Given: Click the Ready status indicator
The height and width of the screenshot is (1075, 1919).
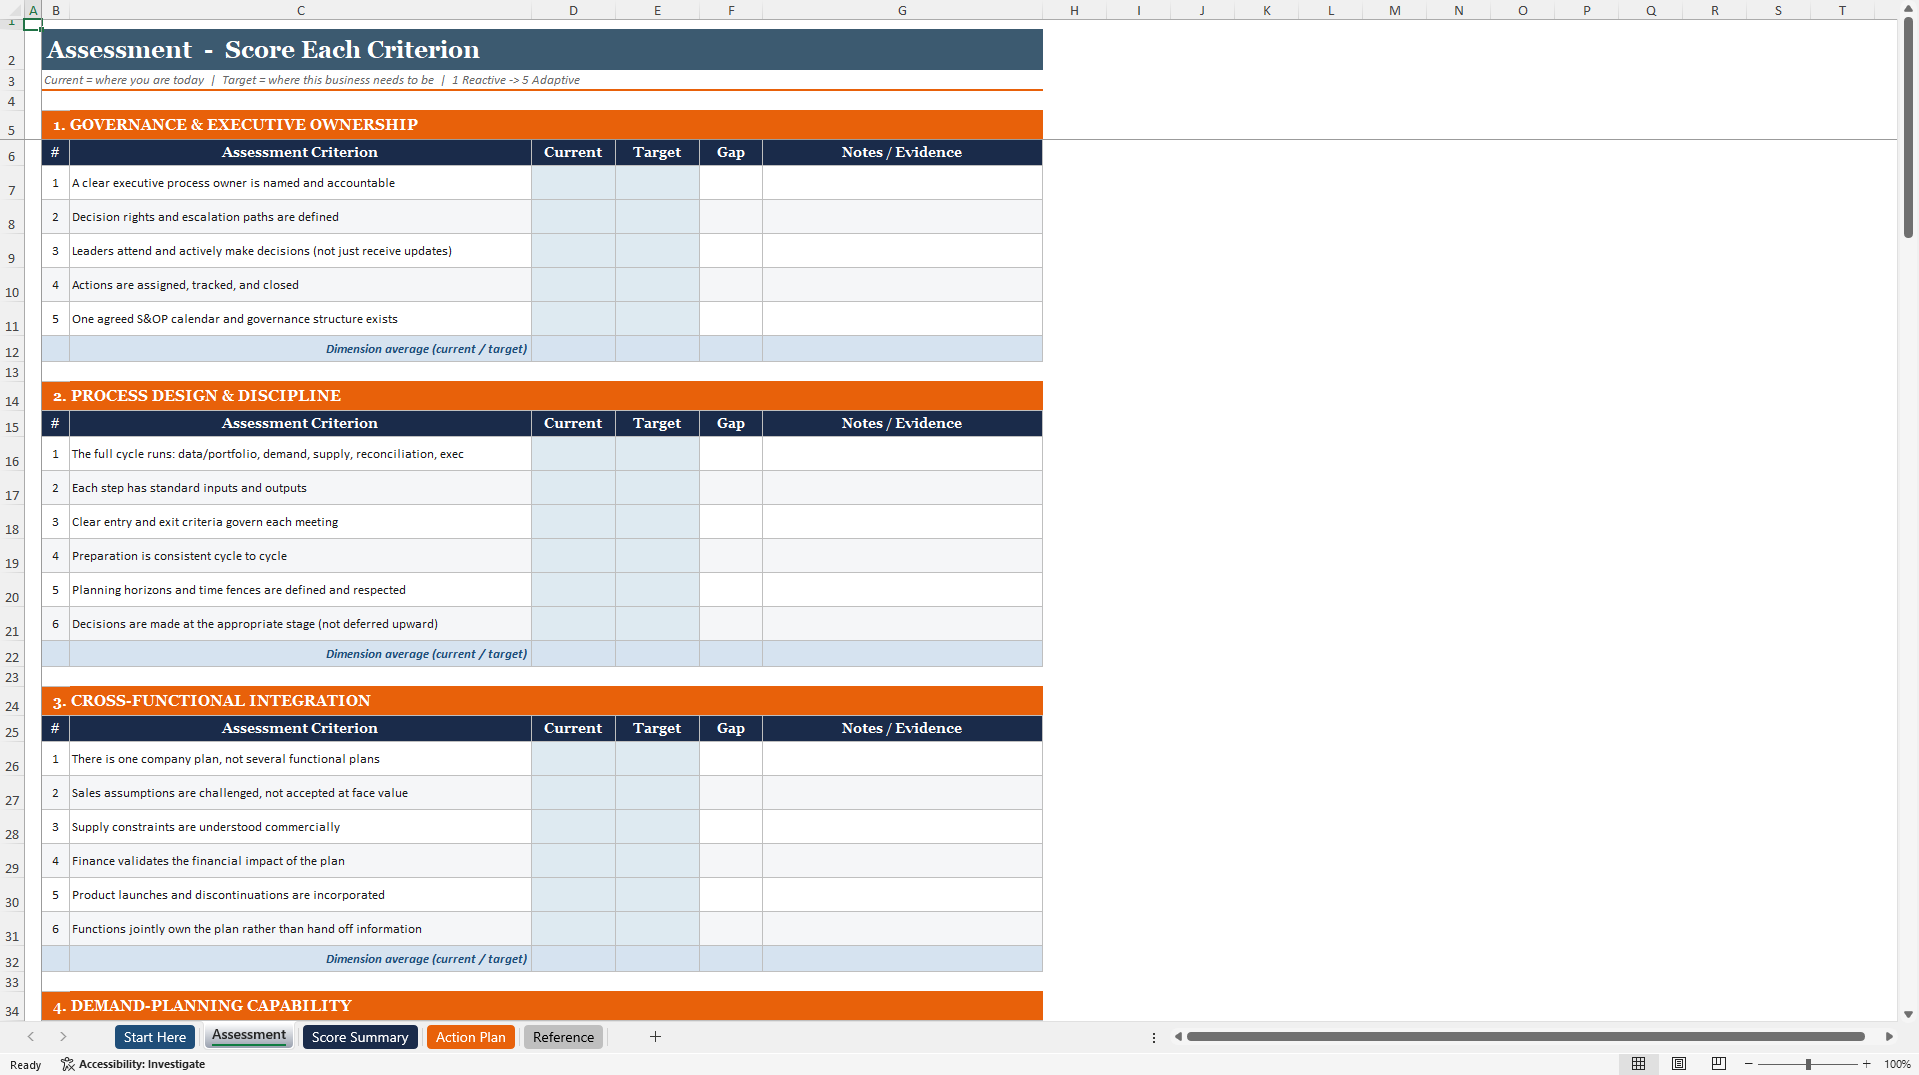Looking at the screenshot, I should tap(26, 1065).
